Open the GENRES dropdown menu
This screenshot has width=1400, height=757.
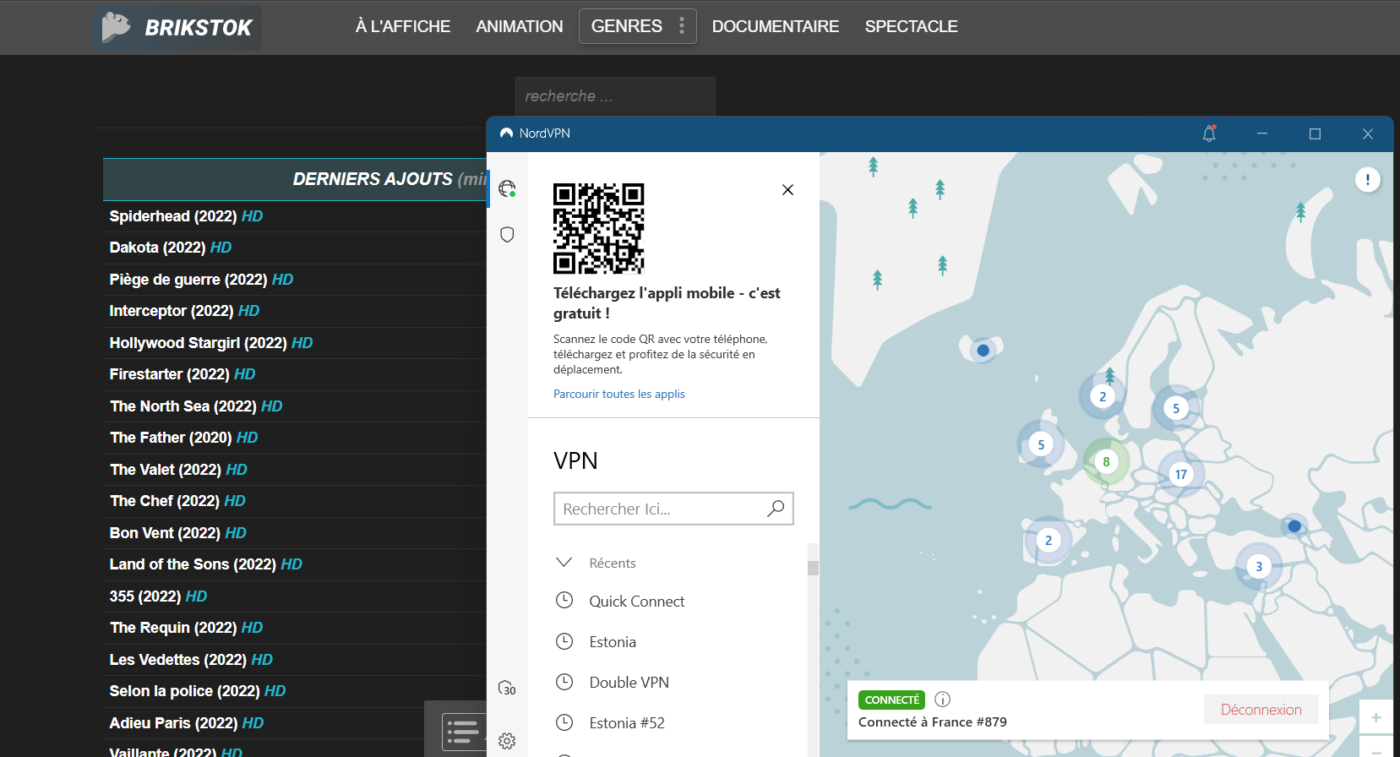(x=638, y=26)
